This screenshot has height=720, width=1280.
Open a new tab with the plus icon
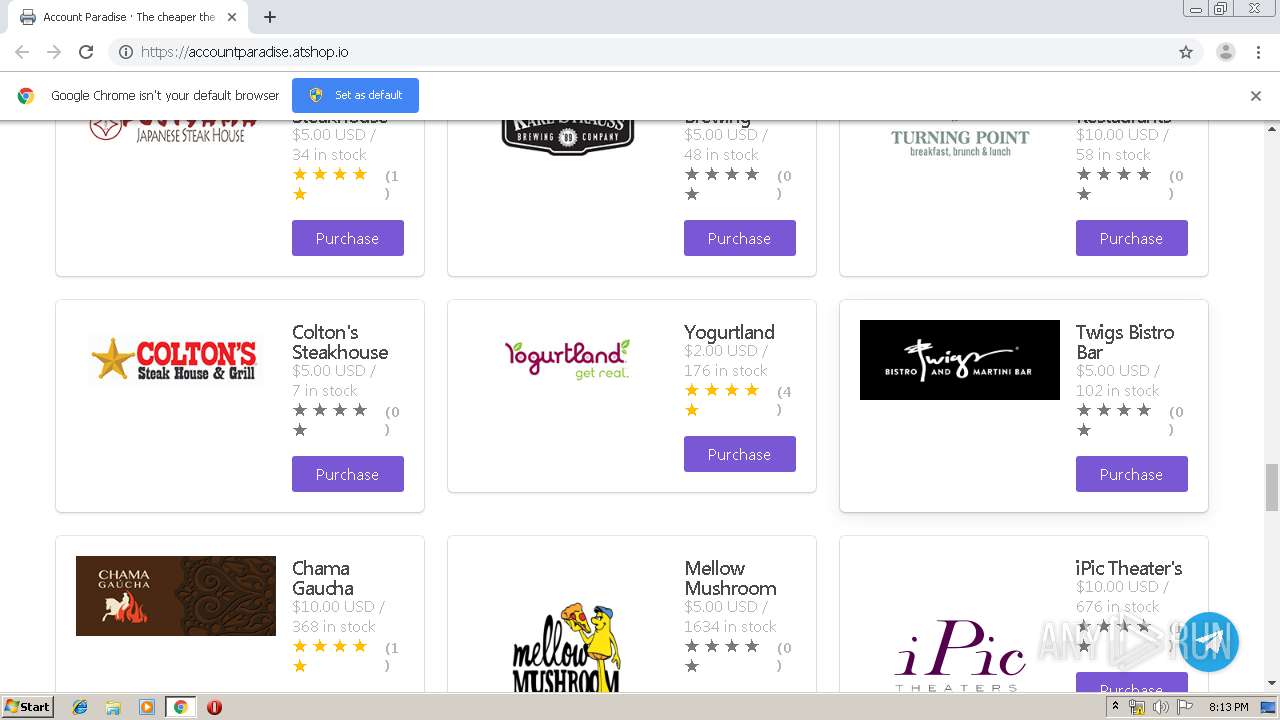click(270, 17)
